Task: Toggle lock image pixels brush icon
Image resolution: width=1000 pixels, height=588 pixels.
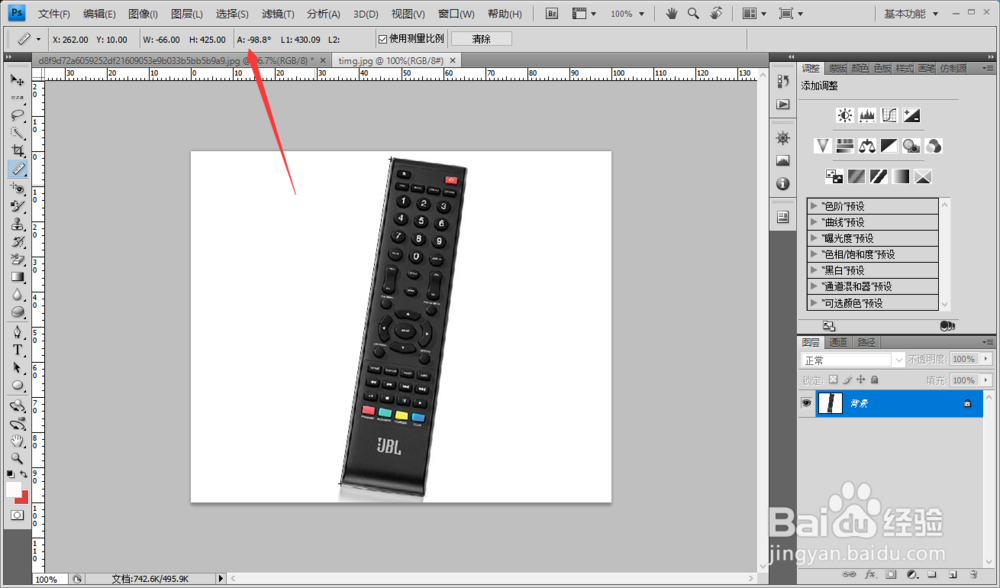Action: (x=847, y=379)
